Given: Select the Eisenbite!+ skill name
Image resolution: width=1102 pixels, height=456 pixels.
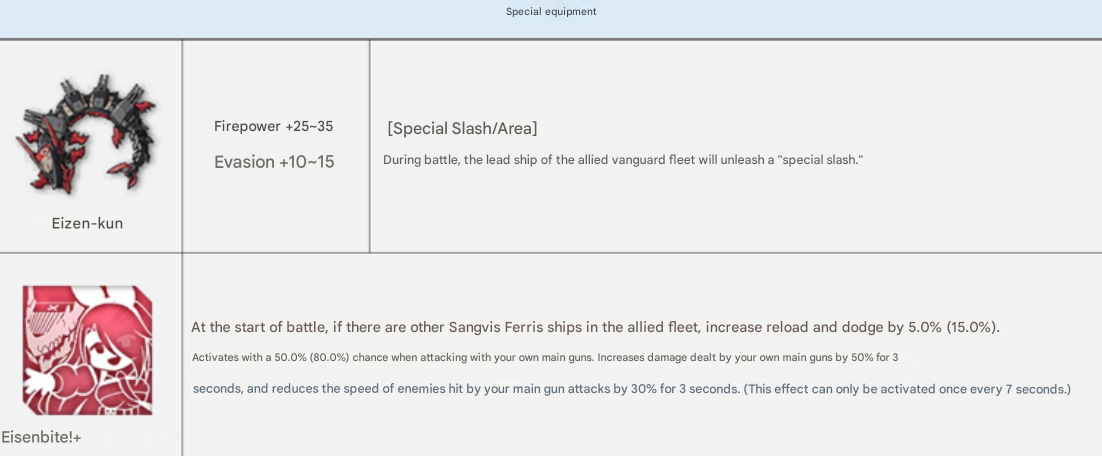Looking at the screenshot, I should click(41, 438).
